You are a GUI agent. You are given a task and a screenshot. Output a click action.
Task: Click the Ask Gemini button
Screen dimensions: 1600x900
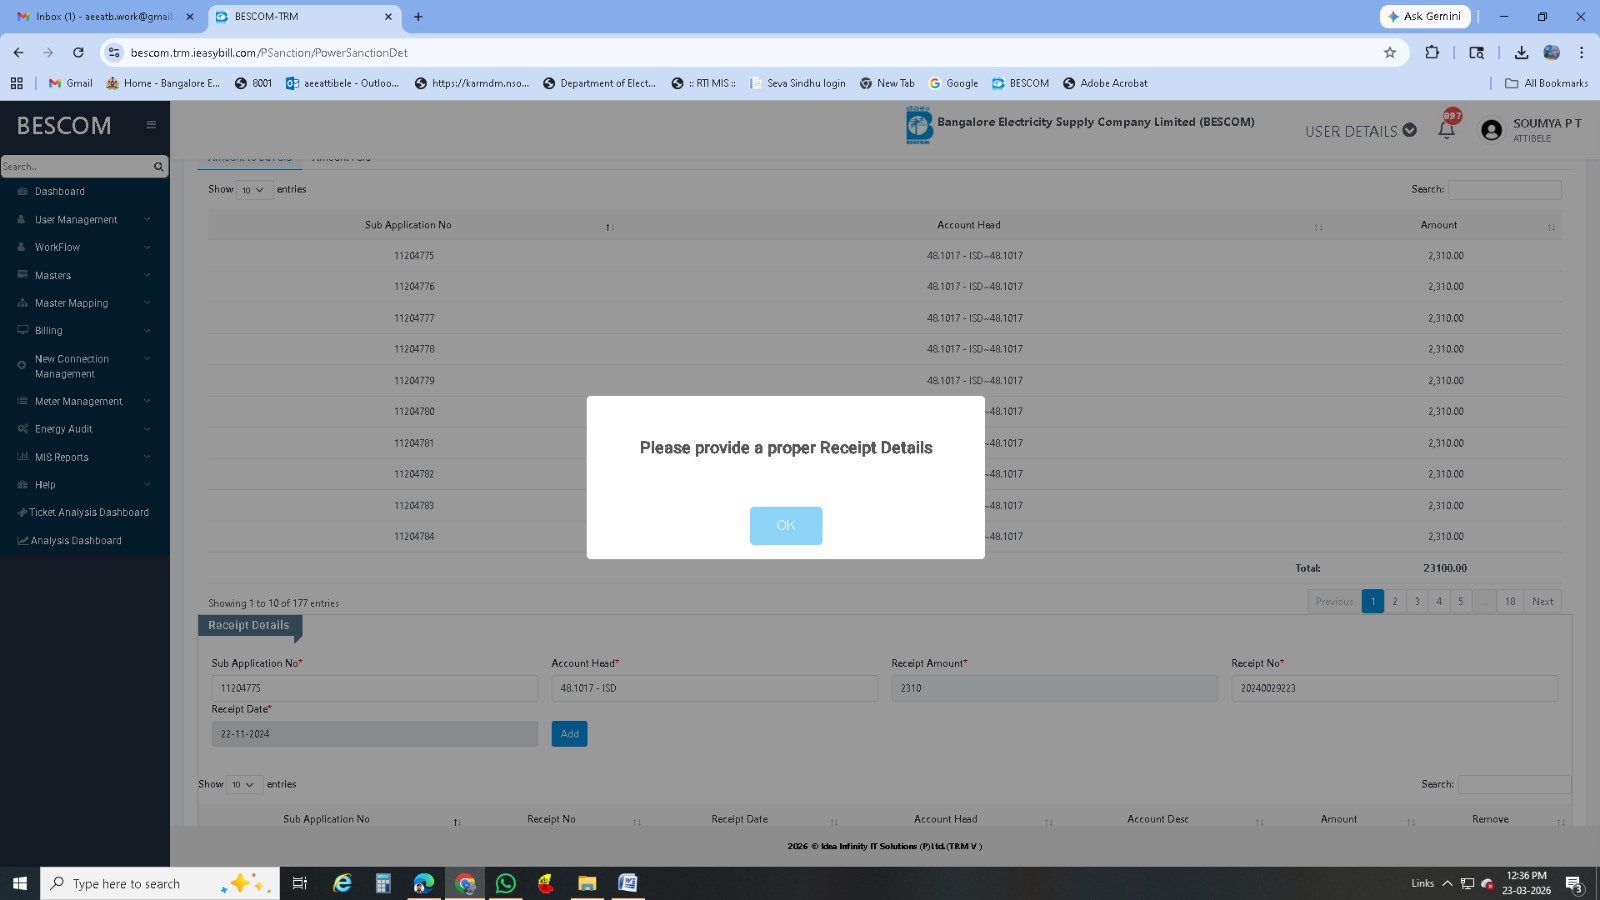tap(1425, 16)
